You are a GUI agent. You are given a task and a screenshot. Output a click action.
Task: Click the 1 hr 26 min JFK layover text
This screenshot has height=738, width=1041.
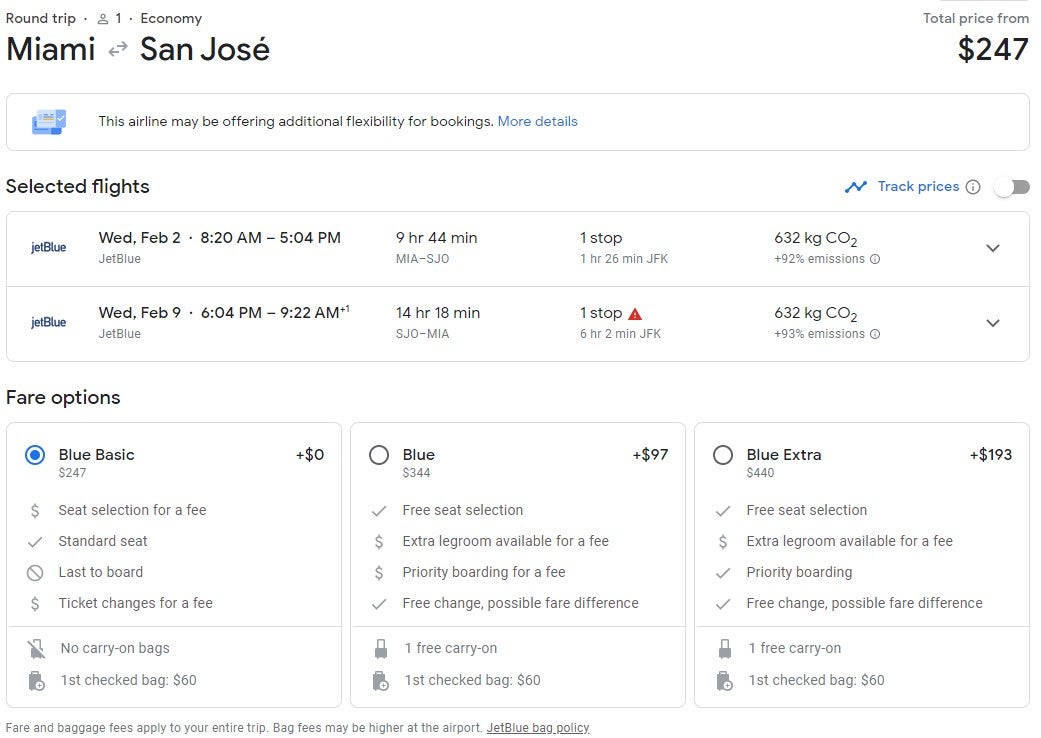(624, 259)
